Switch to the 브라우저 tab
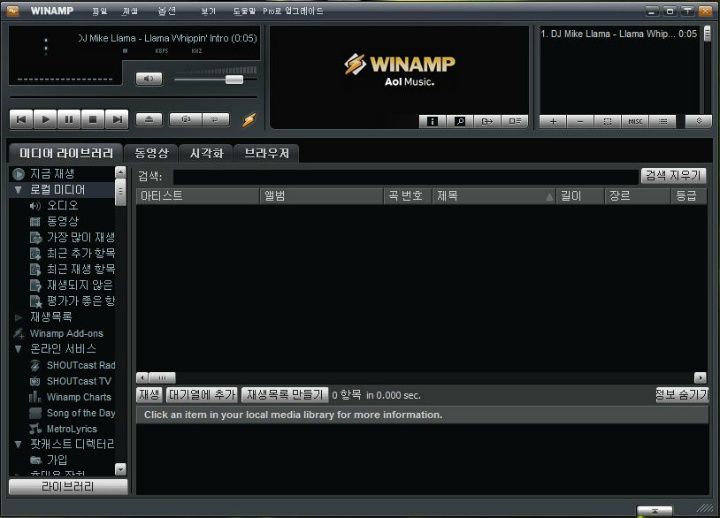 267,153
